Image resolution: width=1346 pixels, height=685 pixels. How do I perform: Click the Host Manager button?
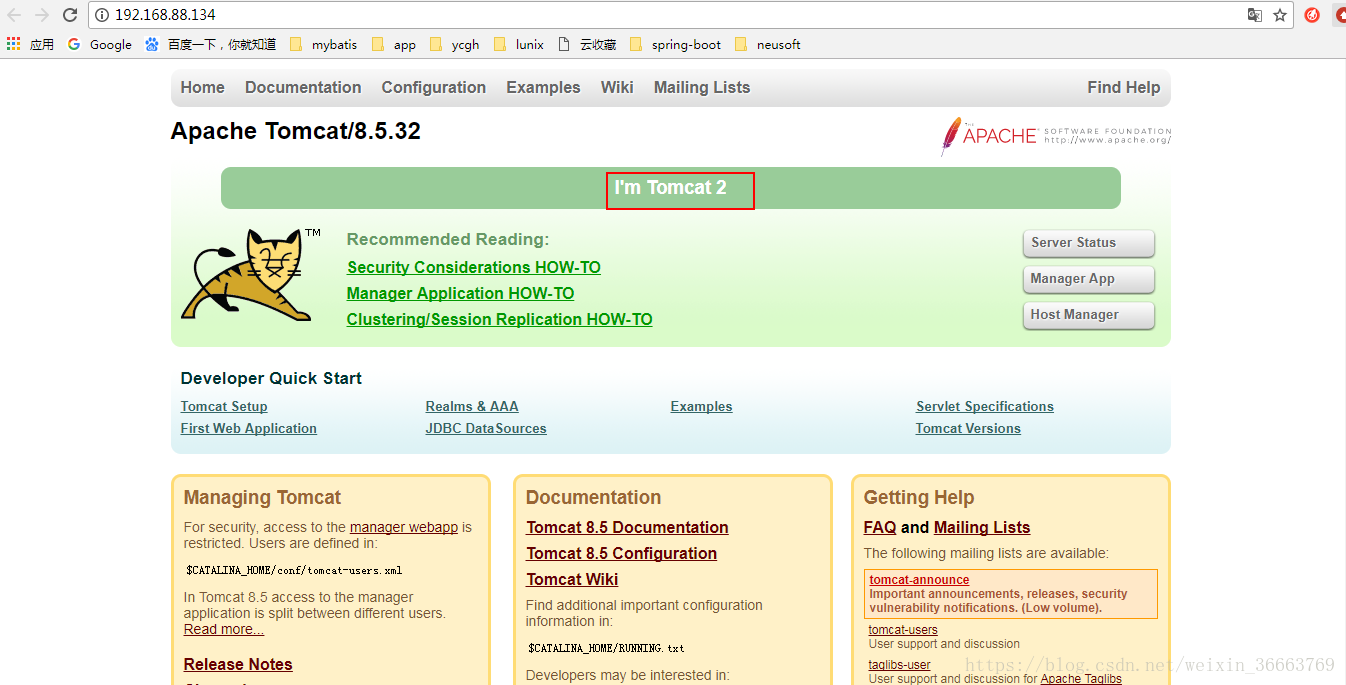(1088, 315)
